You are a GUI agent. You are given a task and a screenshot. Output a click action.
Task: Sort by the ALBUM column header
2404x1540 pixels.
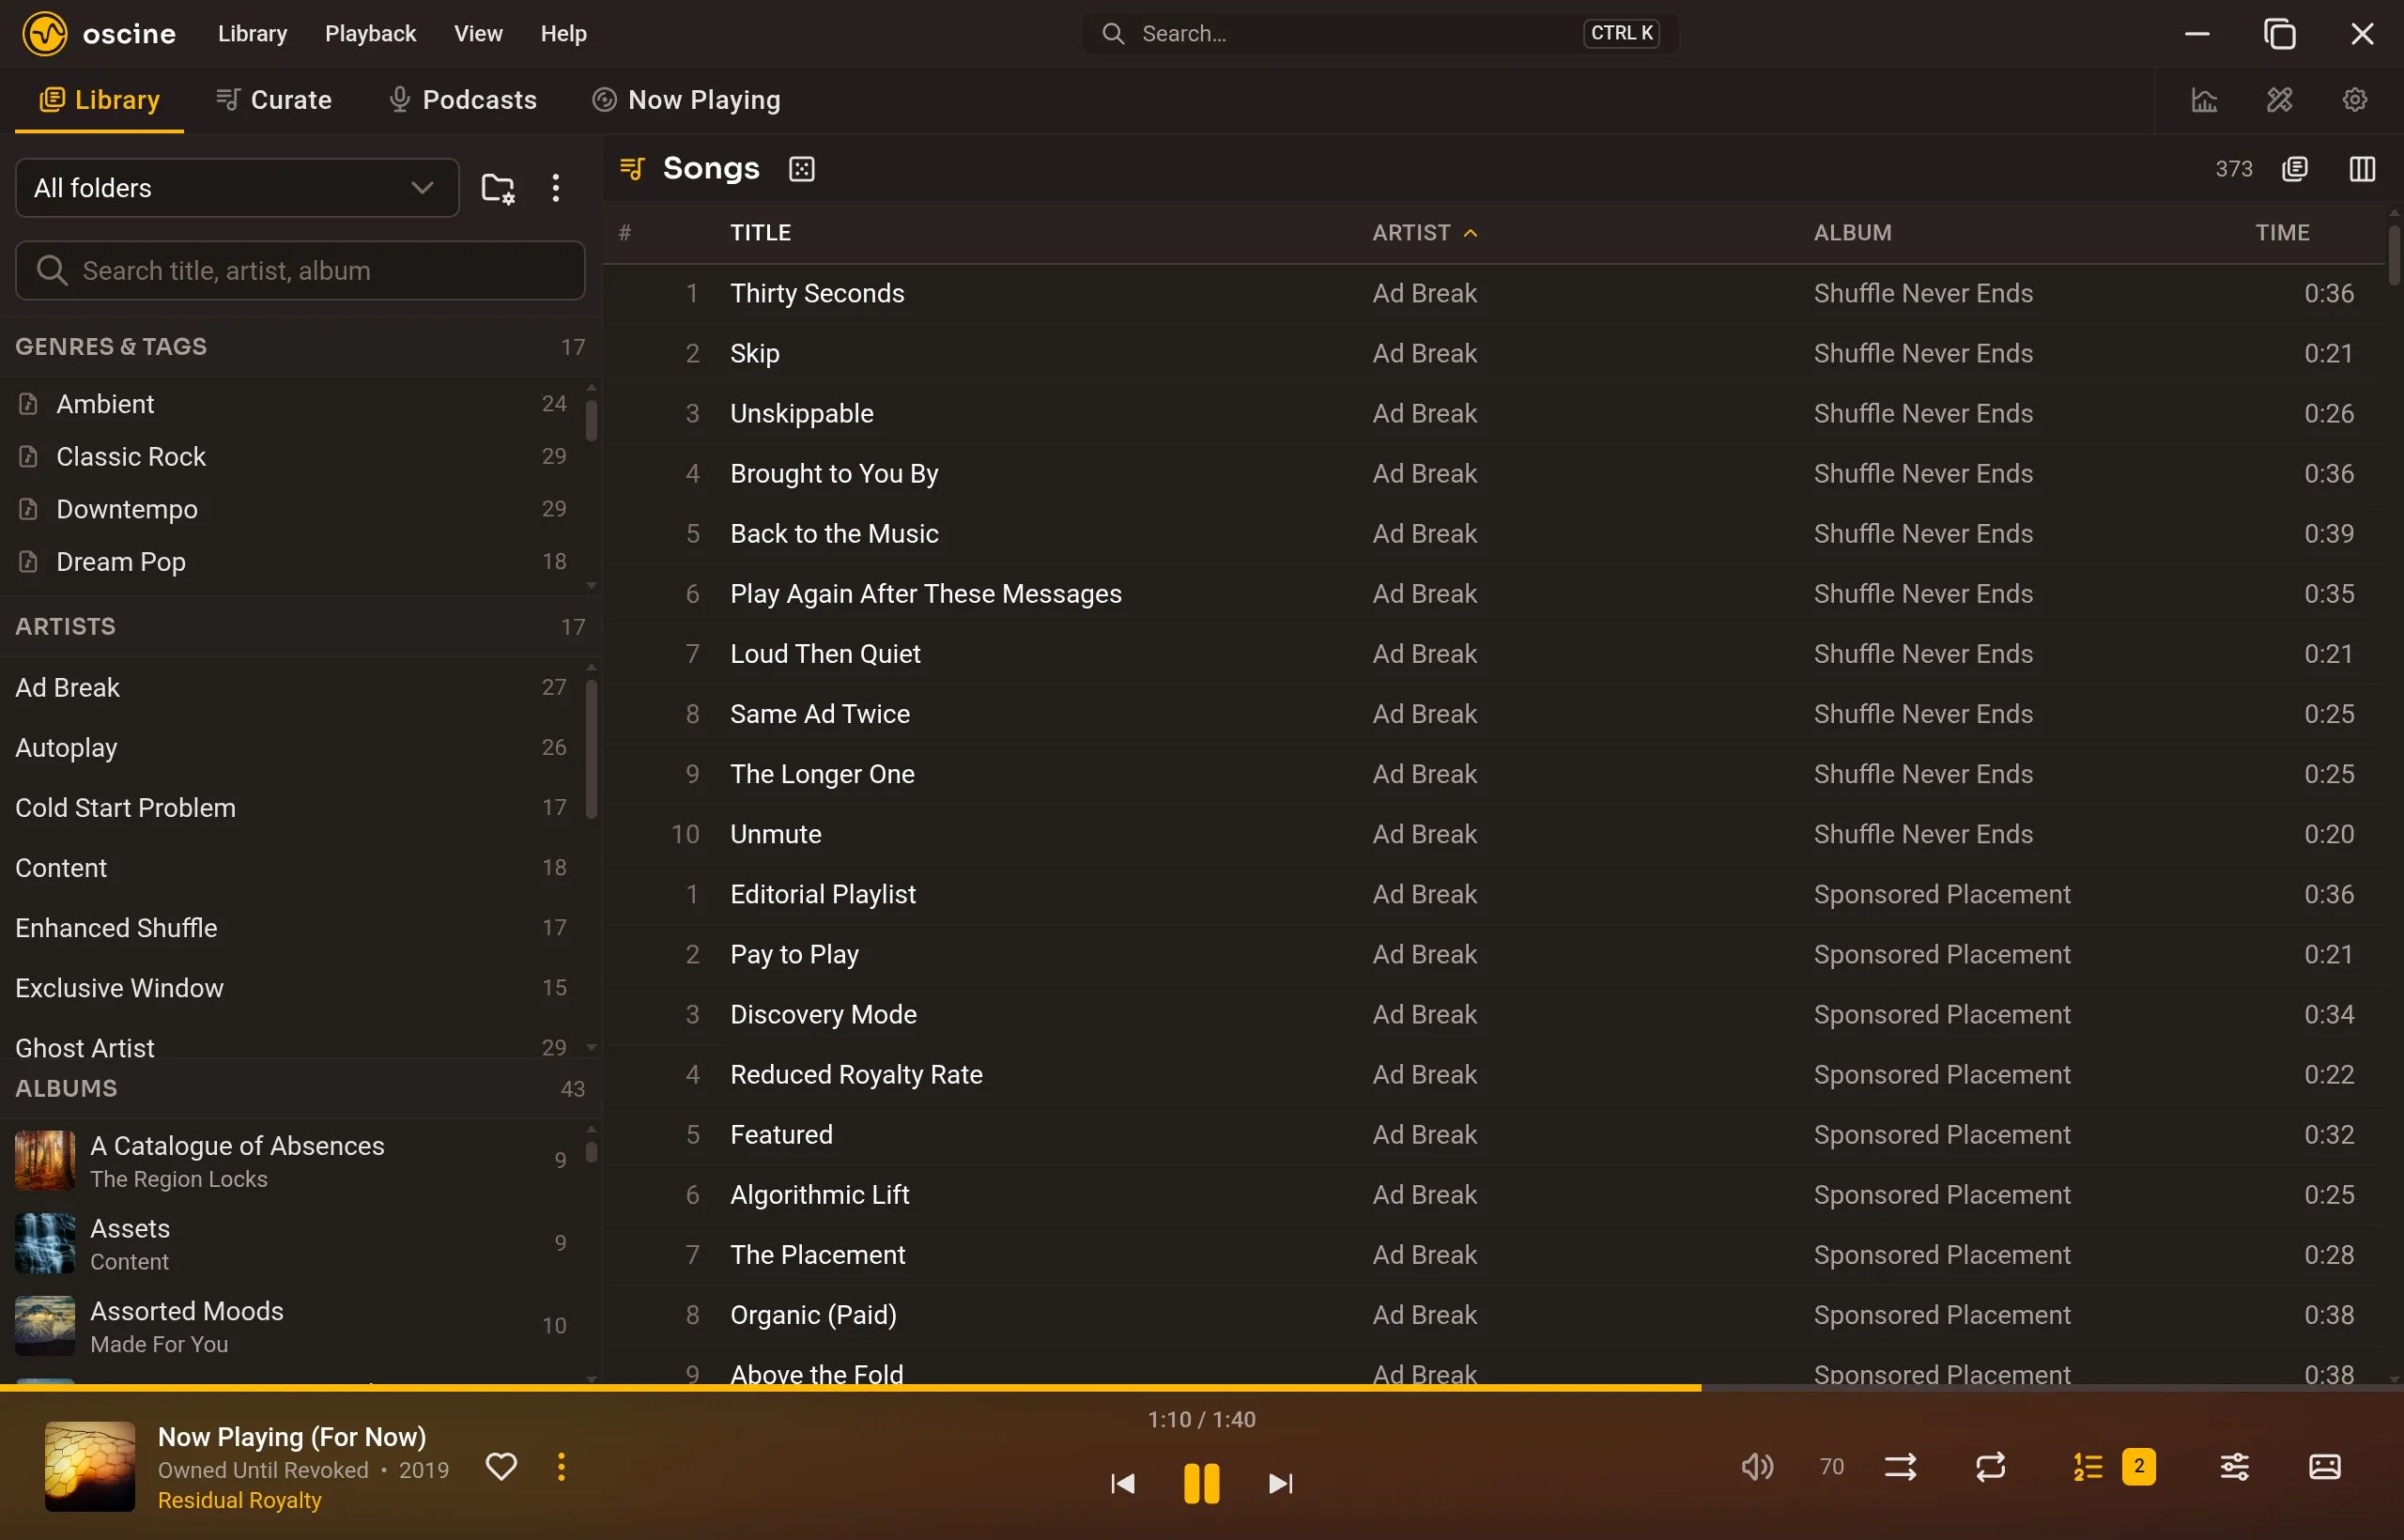point(1852,233)
